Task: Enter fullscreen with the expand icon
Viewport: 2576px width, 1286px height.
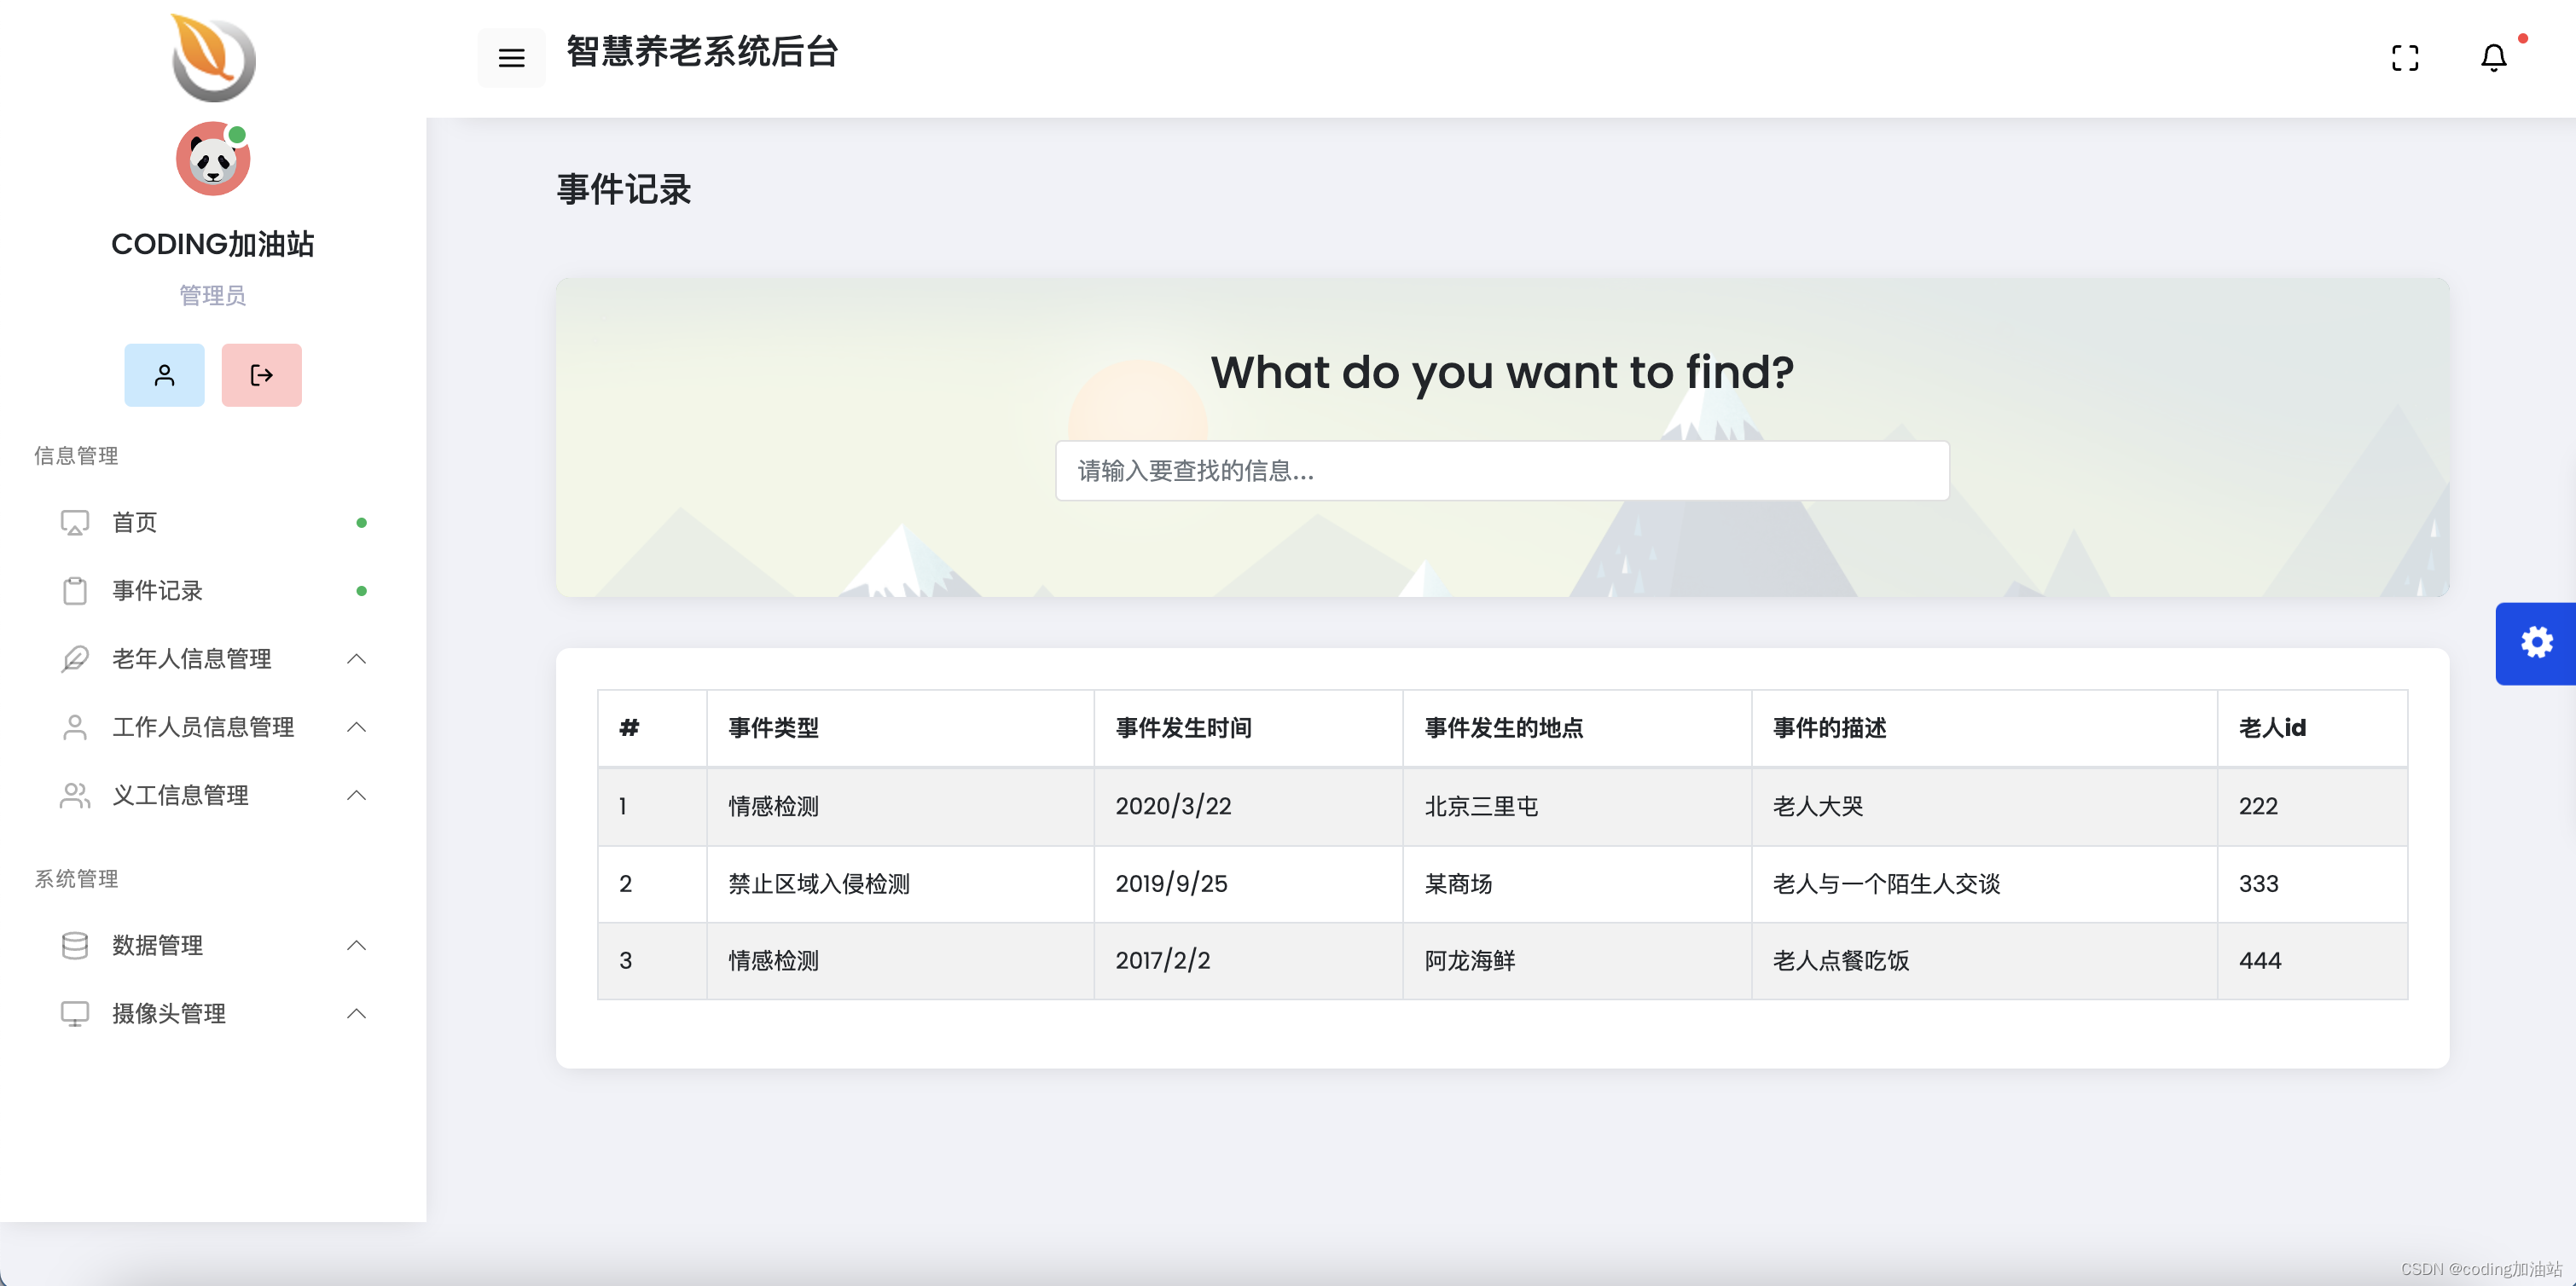Action: pyautogui.click(x=2405, y=58)
